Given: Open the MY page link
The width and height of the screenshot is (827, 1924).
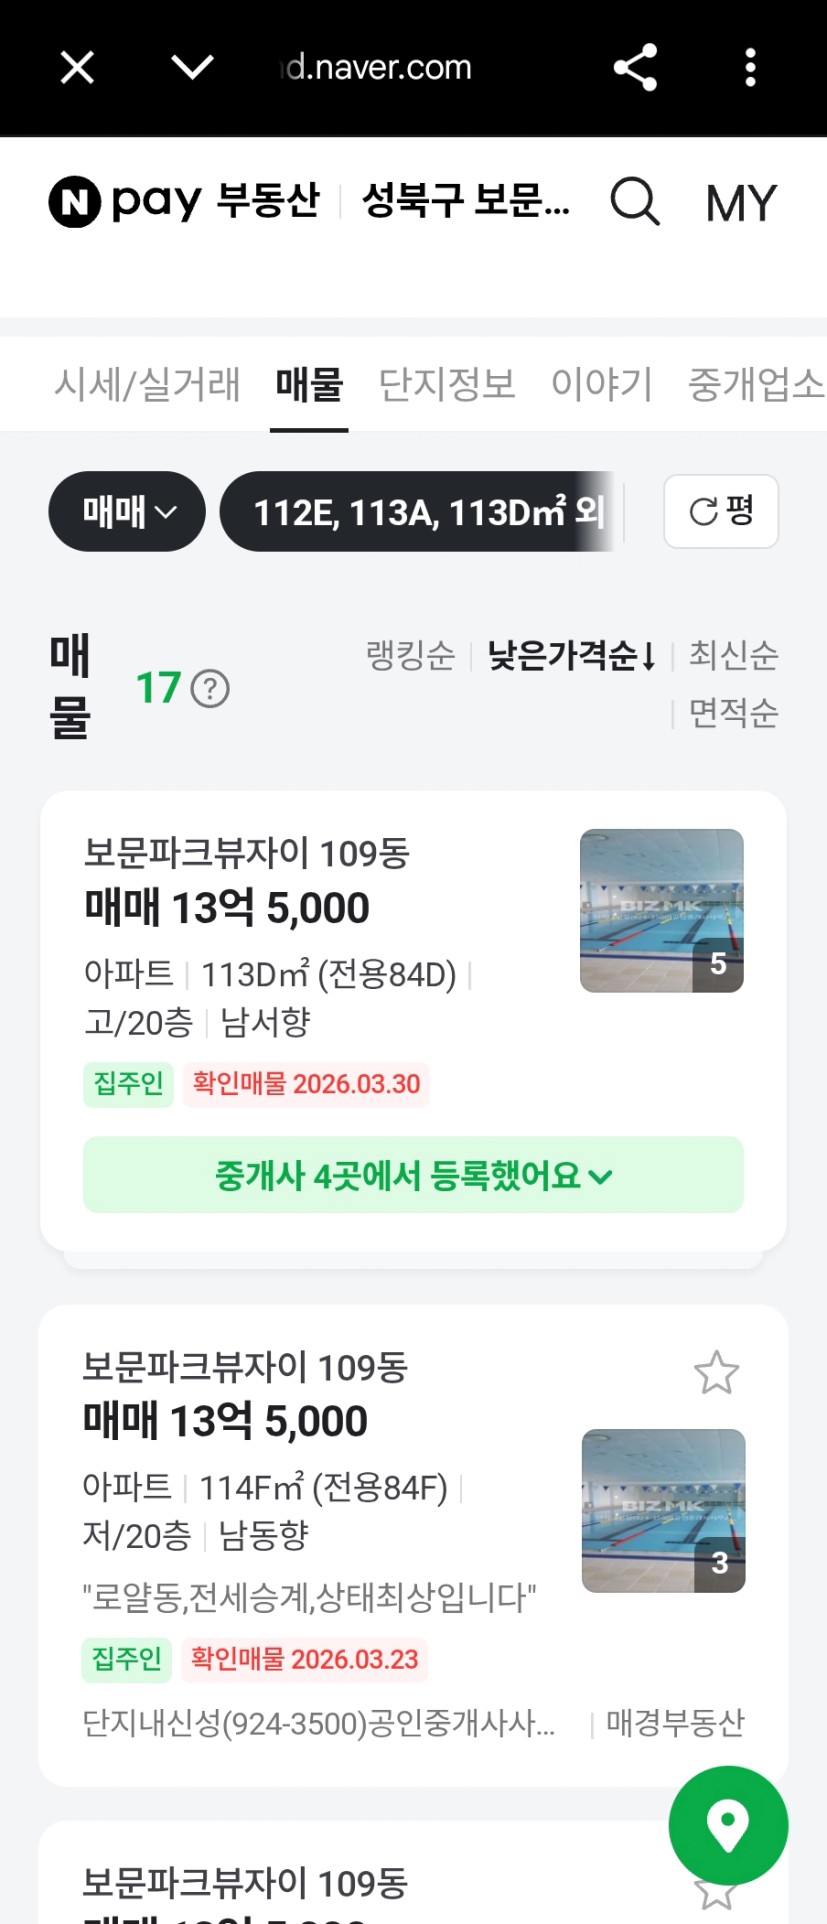Looking at the screenshot, I should tap(740, 203).
